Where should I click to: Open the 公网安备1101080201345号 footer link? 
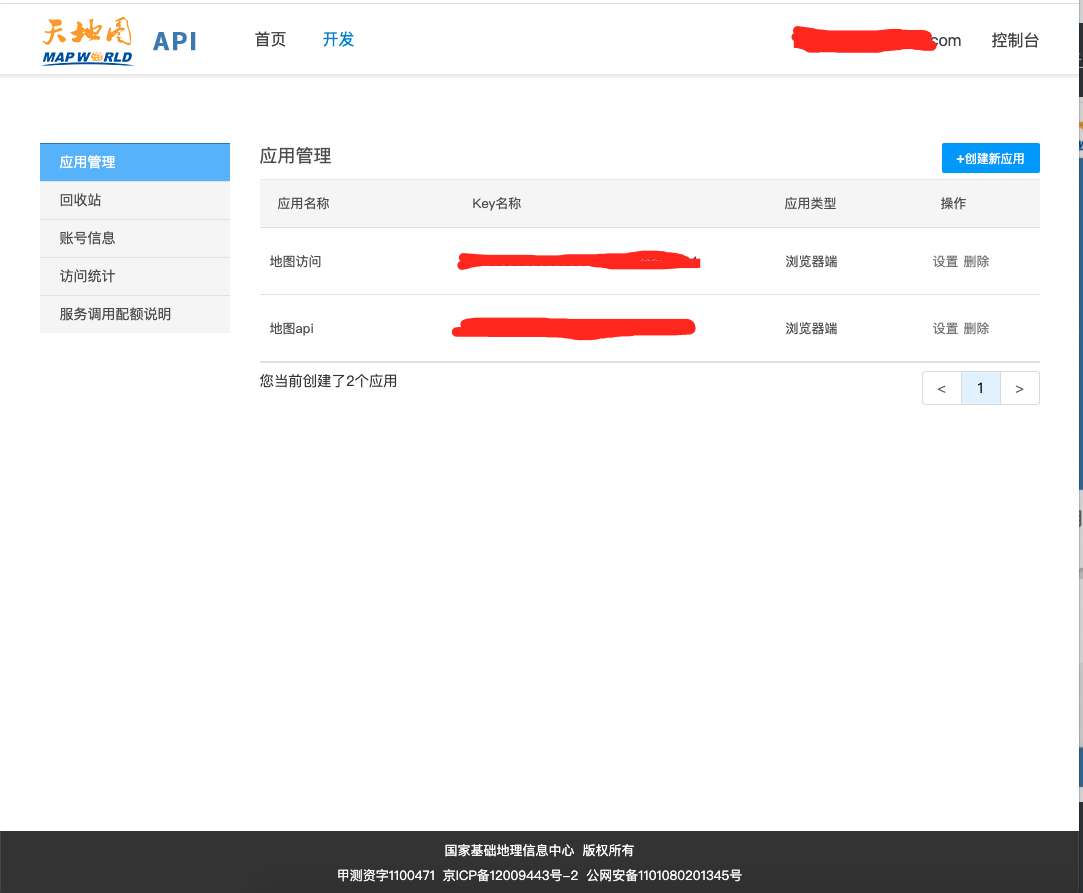pyautogui.click(x=664, y=876)
